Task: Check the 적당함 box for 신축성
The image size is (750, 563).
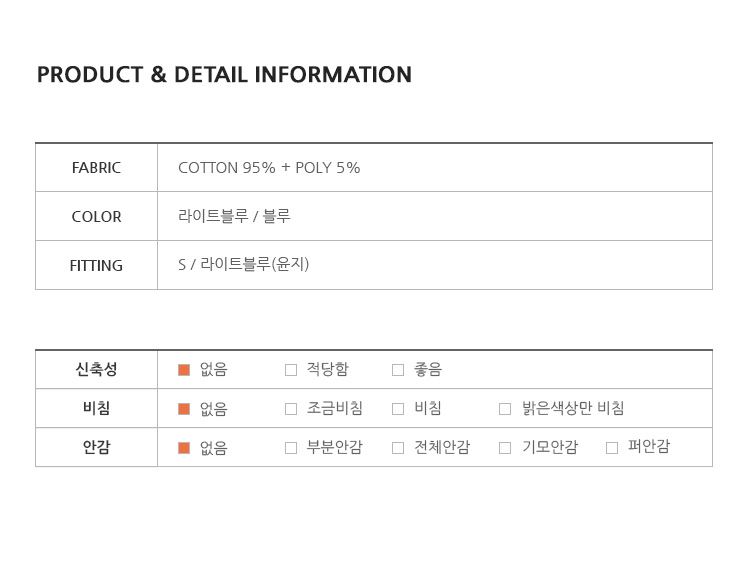Action: [x=291, y=370]
